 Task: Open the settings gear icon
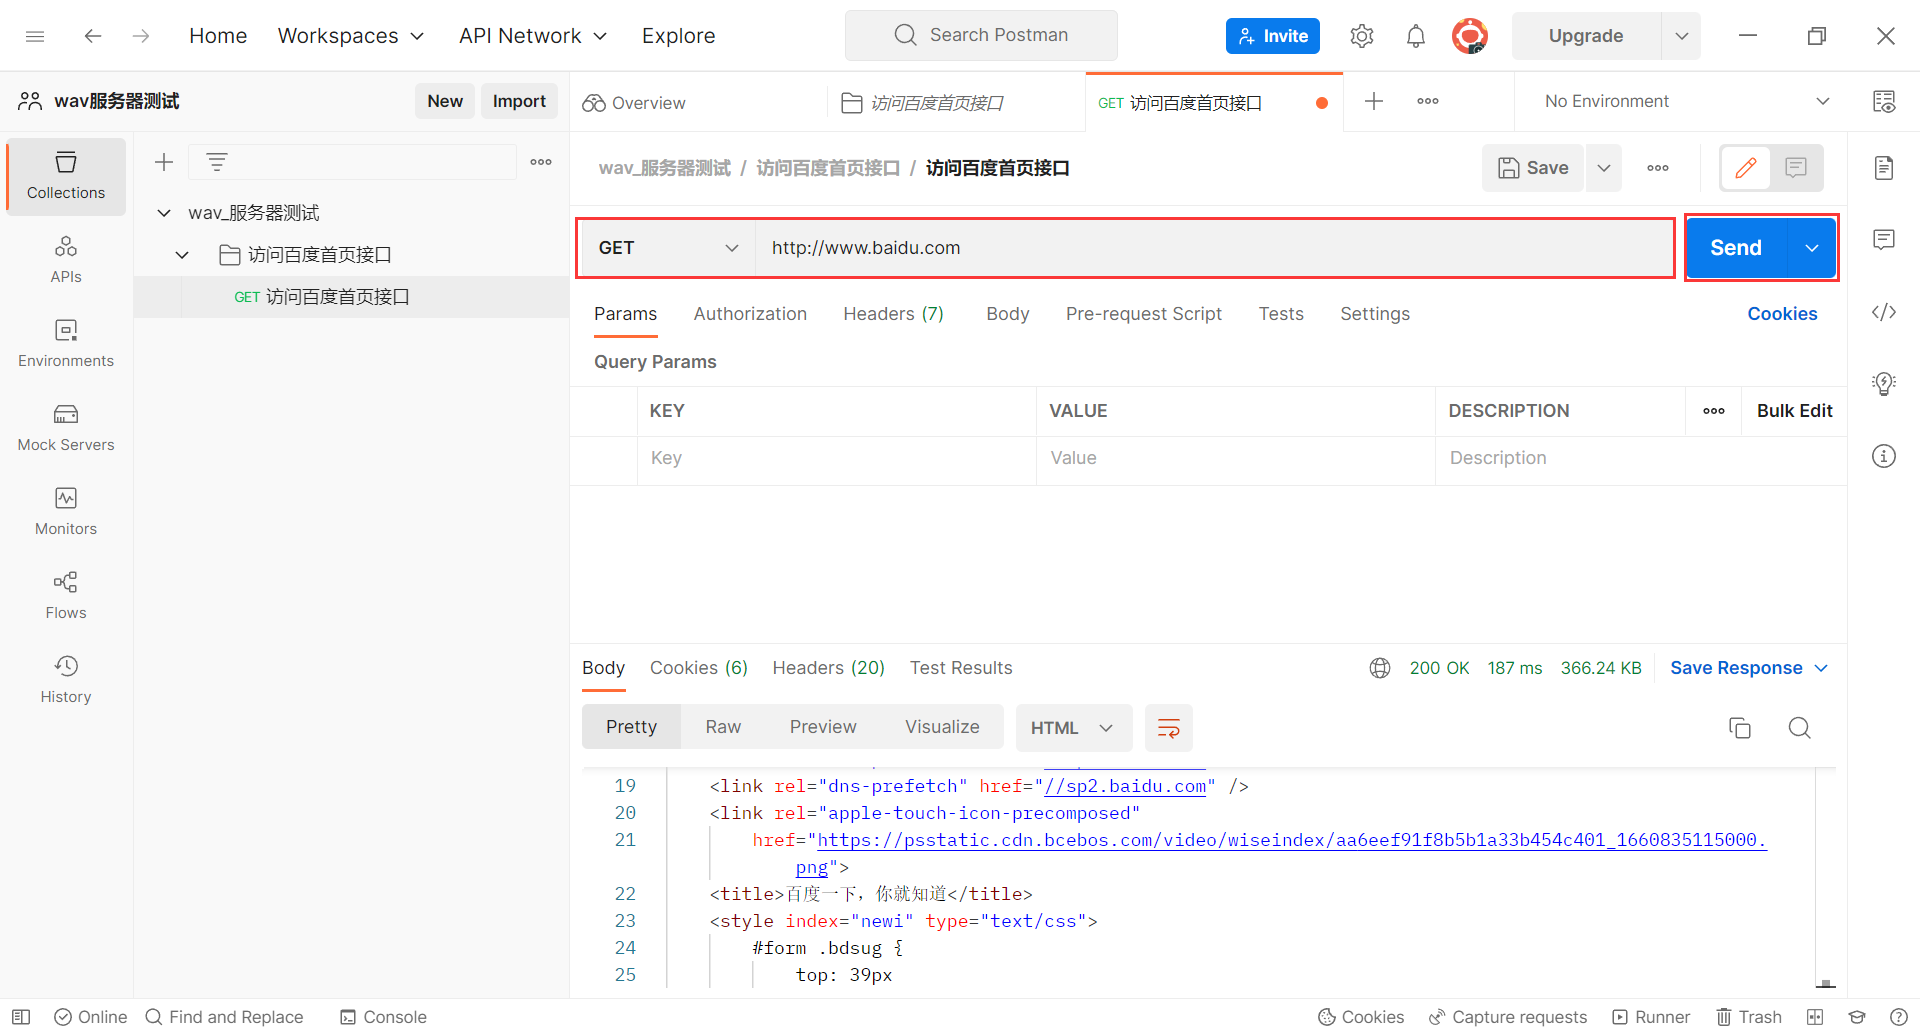point(1362,36)
